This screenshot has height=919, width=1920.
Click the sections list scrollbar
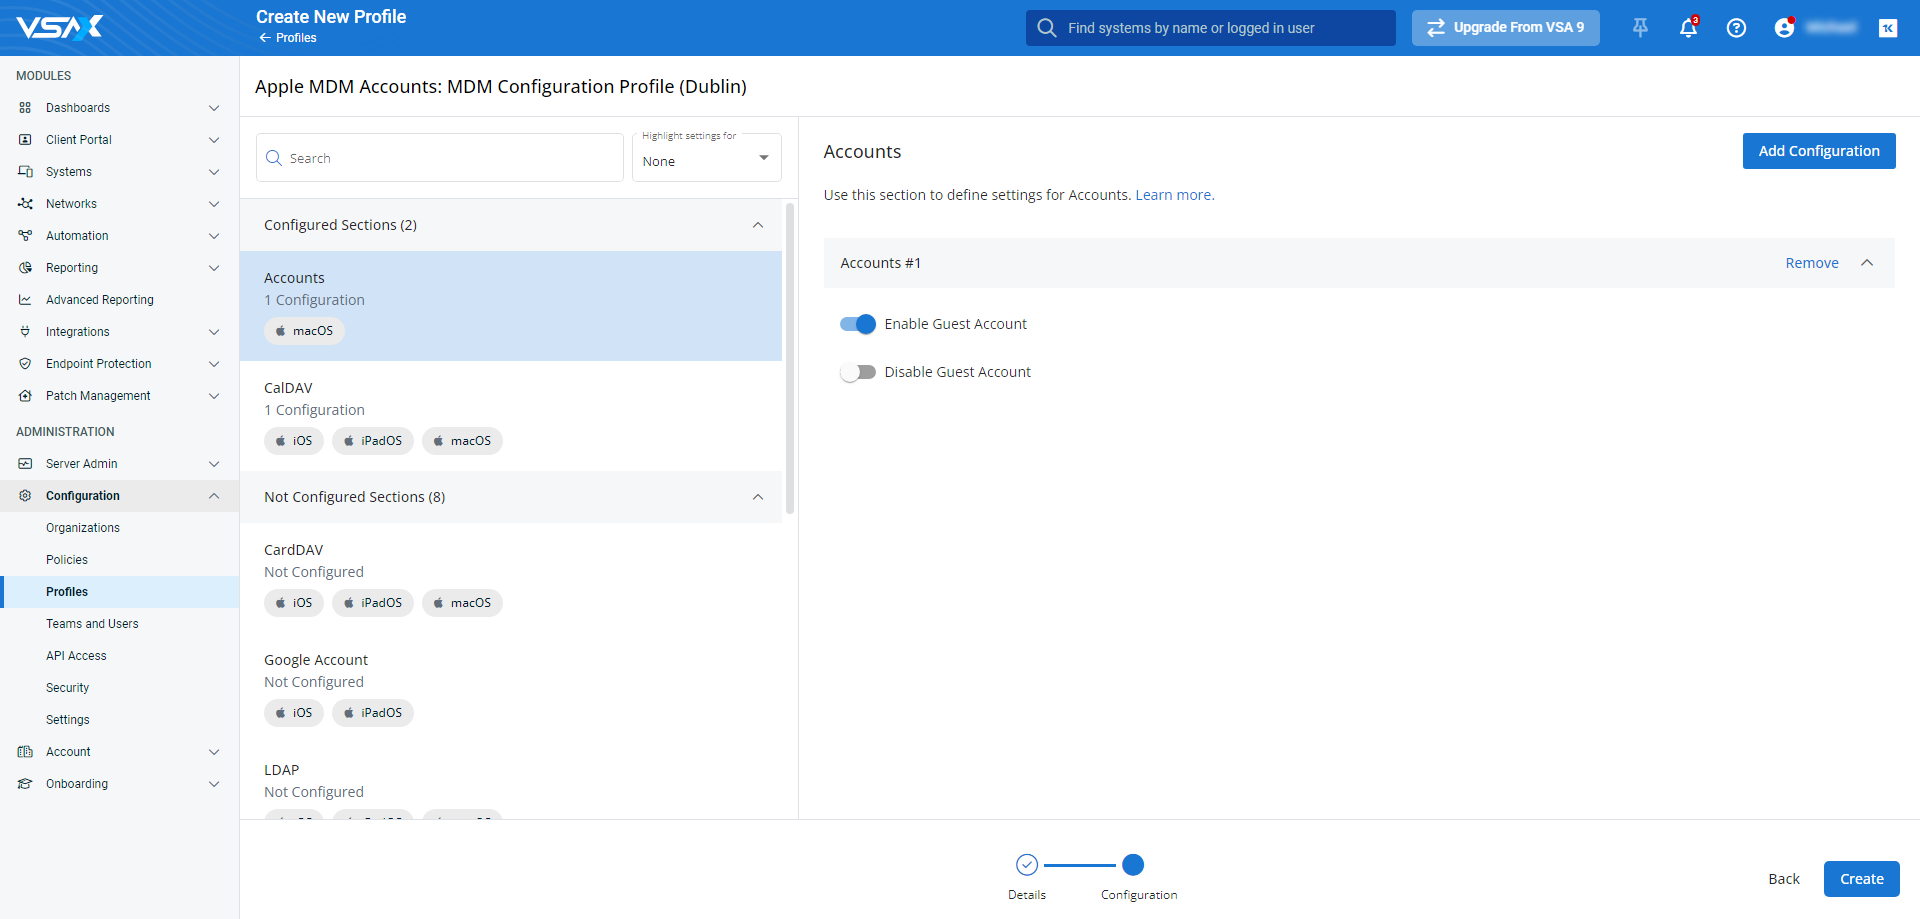click(x=790, y=358)
